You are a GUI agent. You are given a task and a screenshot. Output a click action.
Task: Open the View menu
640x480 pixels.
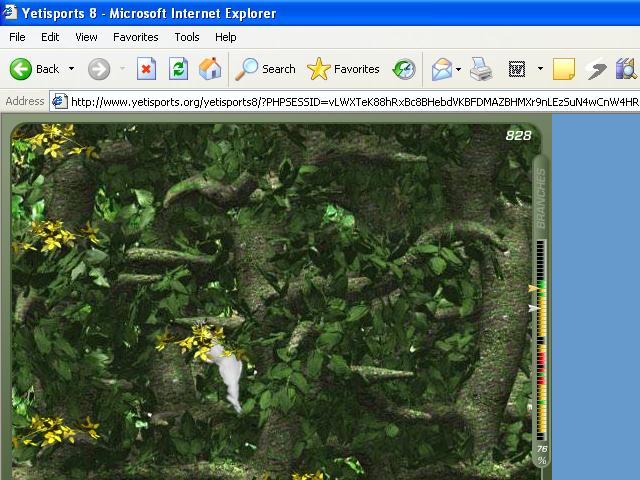[86, 37]
